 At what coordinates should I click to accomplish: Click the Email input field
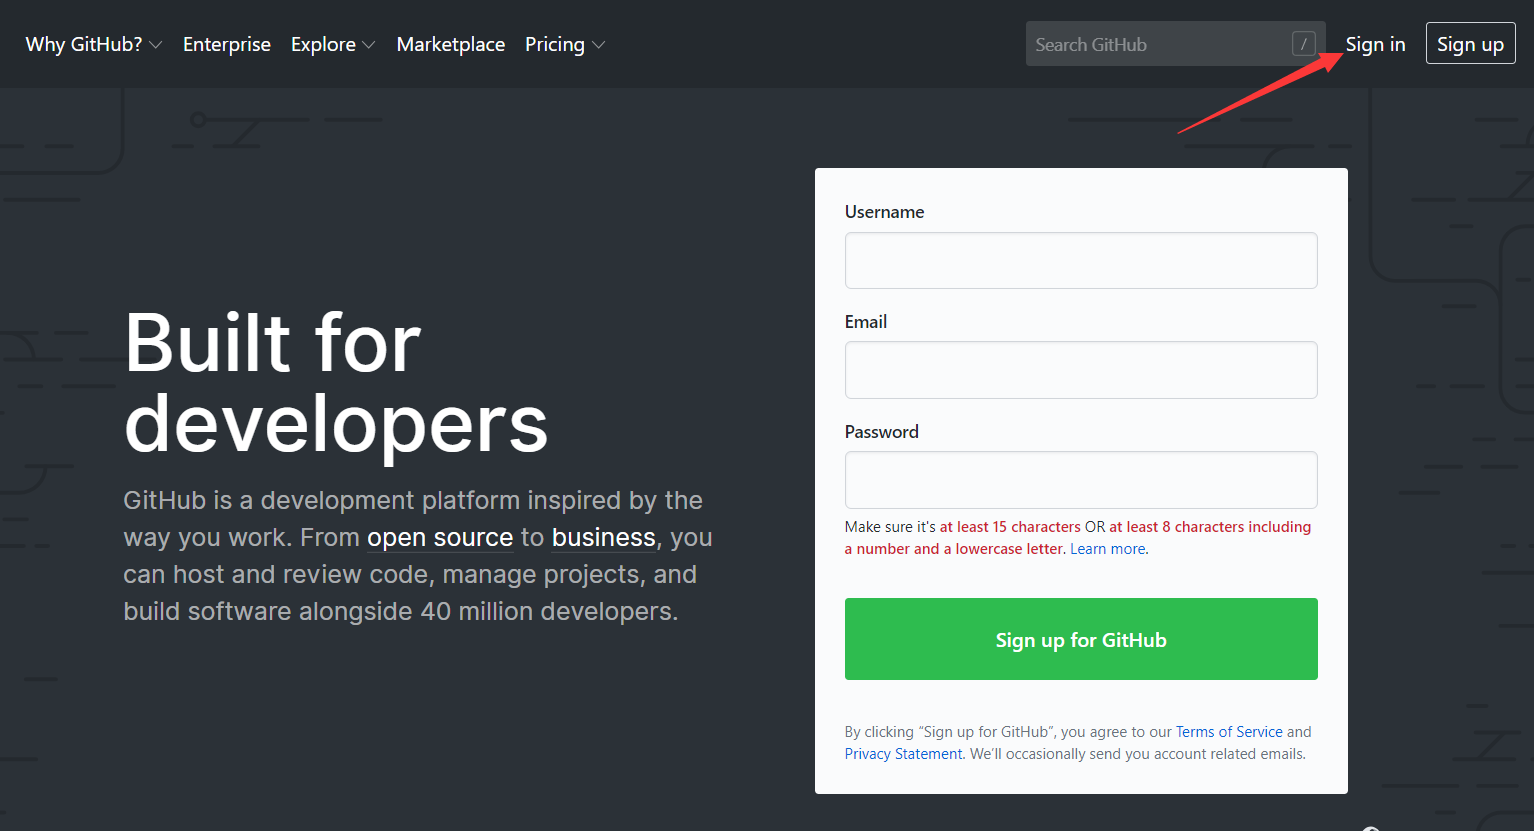coord(1080,370)
